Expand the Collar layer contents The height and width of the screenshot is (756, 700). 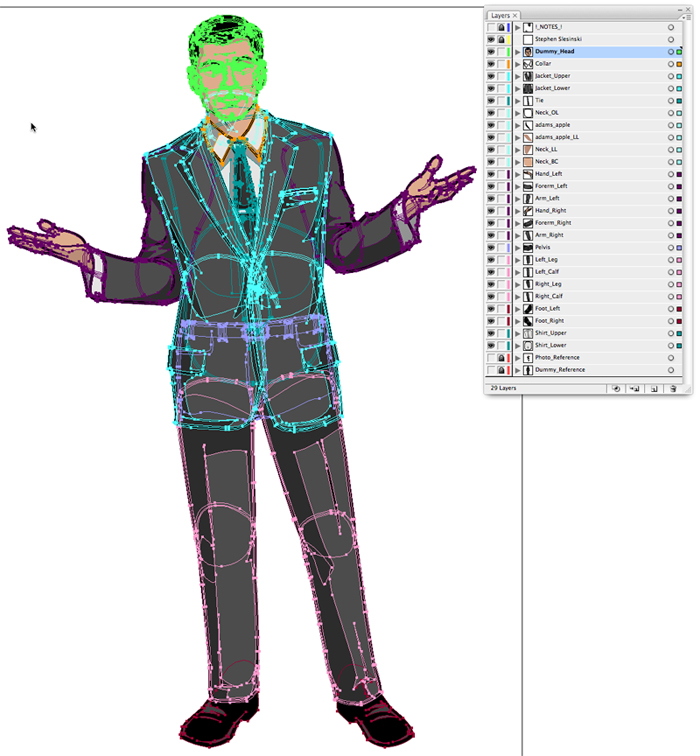click(x=518, y=64)
